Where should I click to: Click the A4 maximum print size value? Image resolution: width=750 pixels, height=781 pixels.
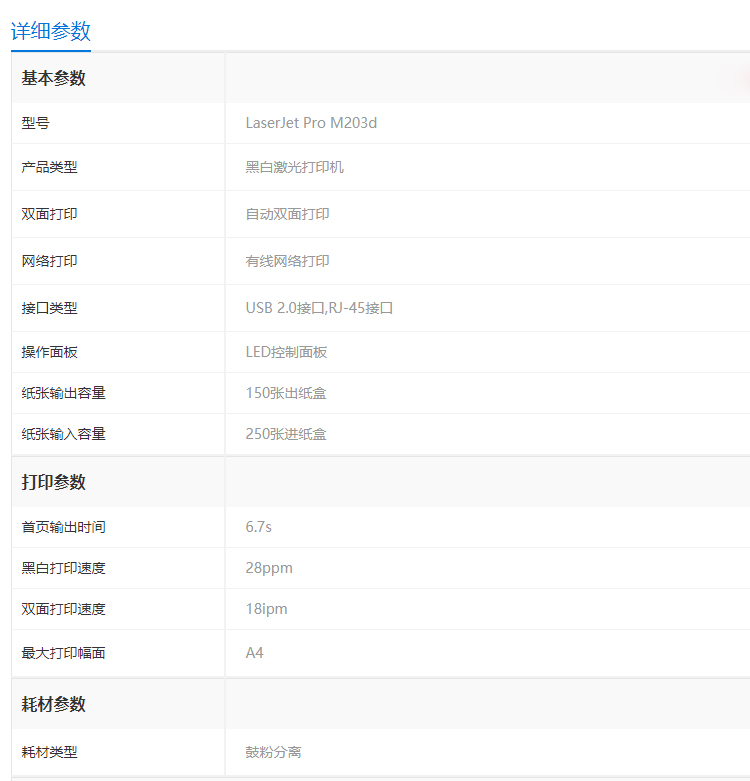(x=254, y=653)
